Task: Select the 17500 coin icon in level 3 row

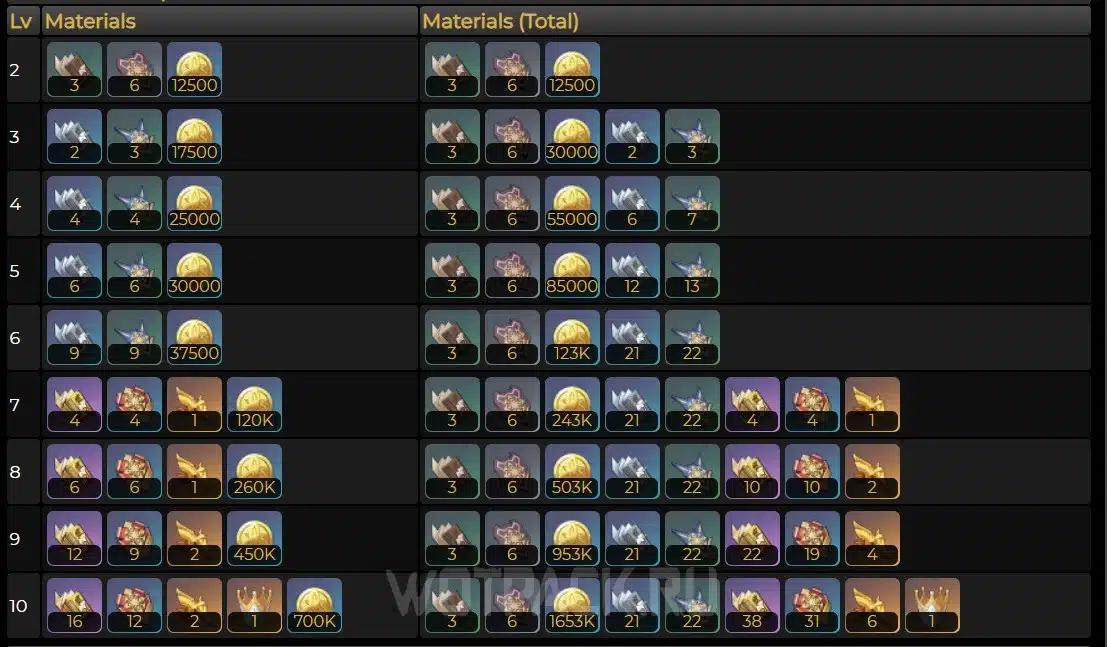Action: [x=194, y=136]
